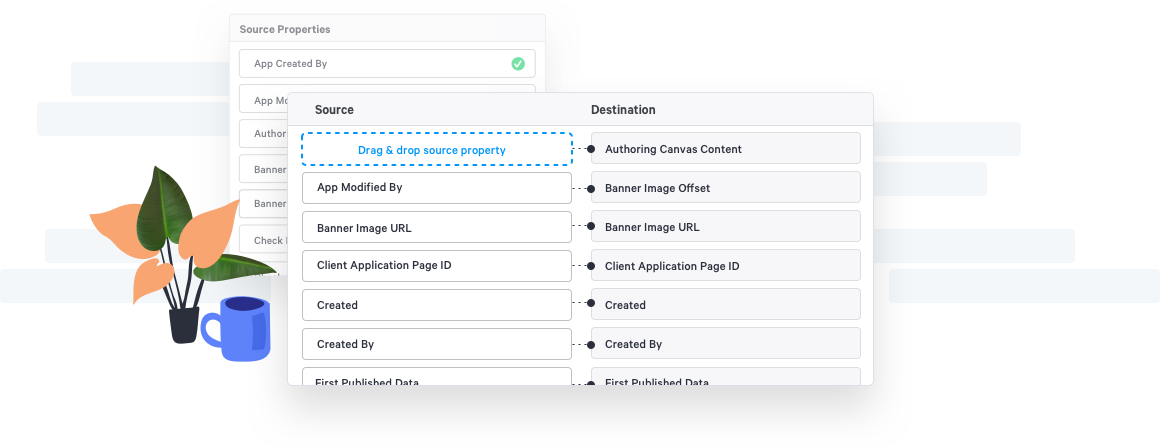This screenshot has height=447, width=1160.
Task: Select the Drag & drop source property box
Action: (437, 149)
